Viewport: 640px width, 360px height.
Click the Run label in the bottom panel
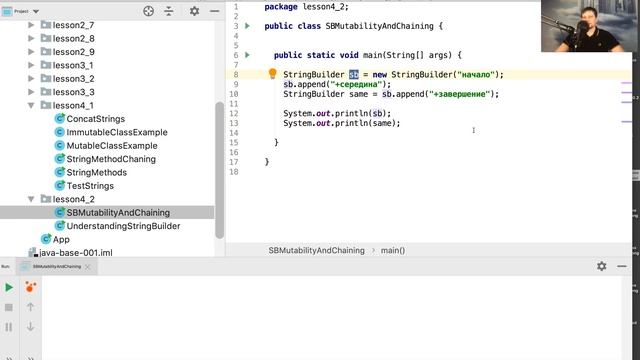(5, 267)
